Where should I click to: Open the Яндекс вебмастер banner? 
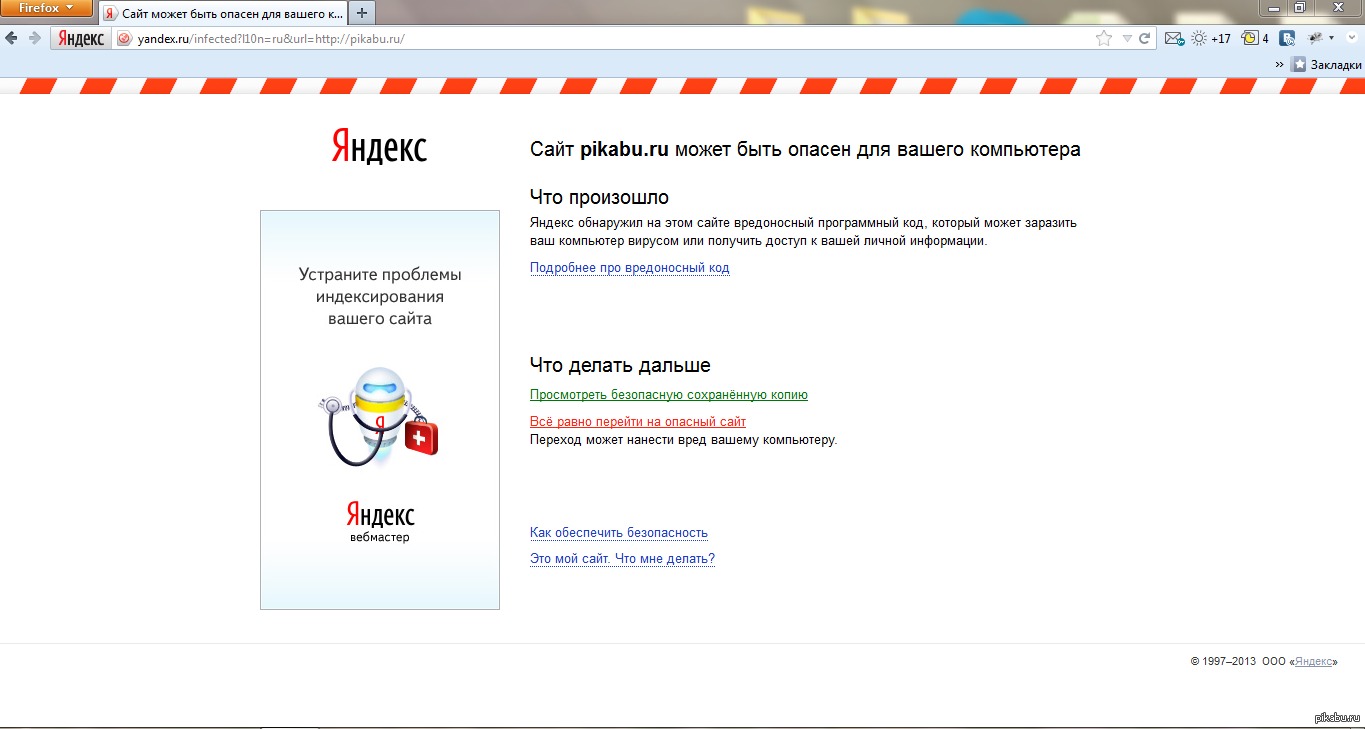point(380,410)
